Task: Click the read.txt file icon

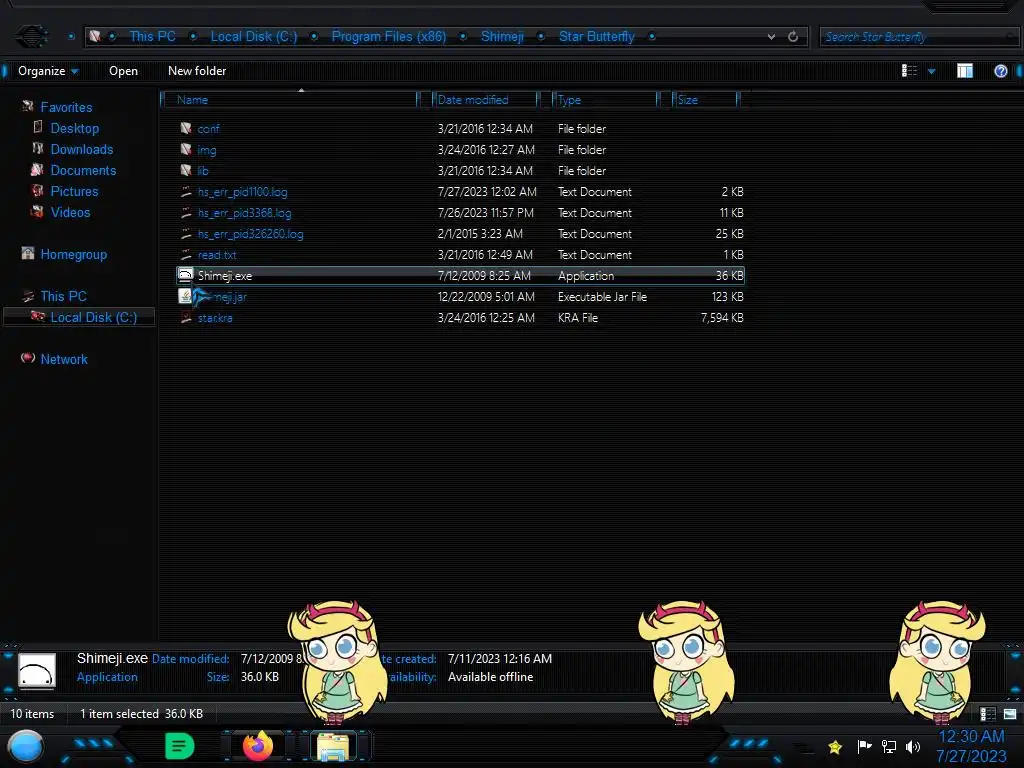Action: 186,255
